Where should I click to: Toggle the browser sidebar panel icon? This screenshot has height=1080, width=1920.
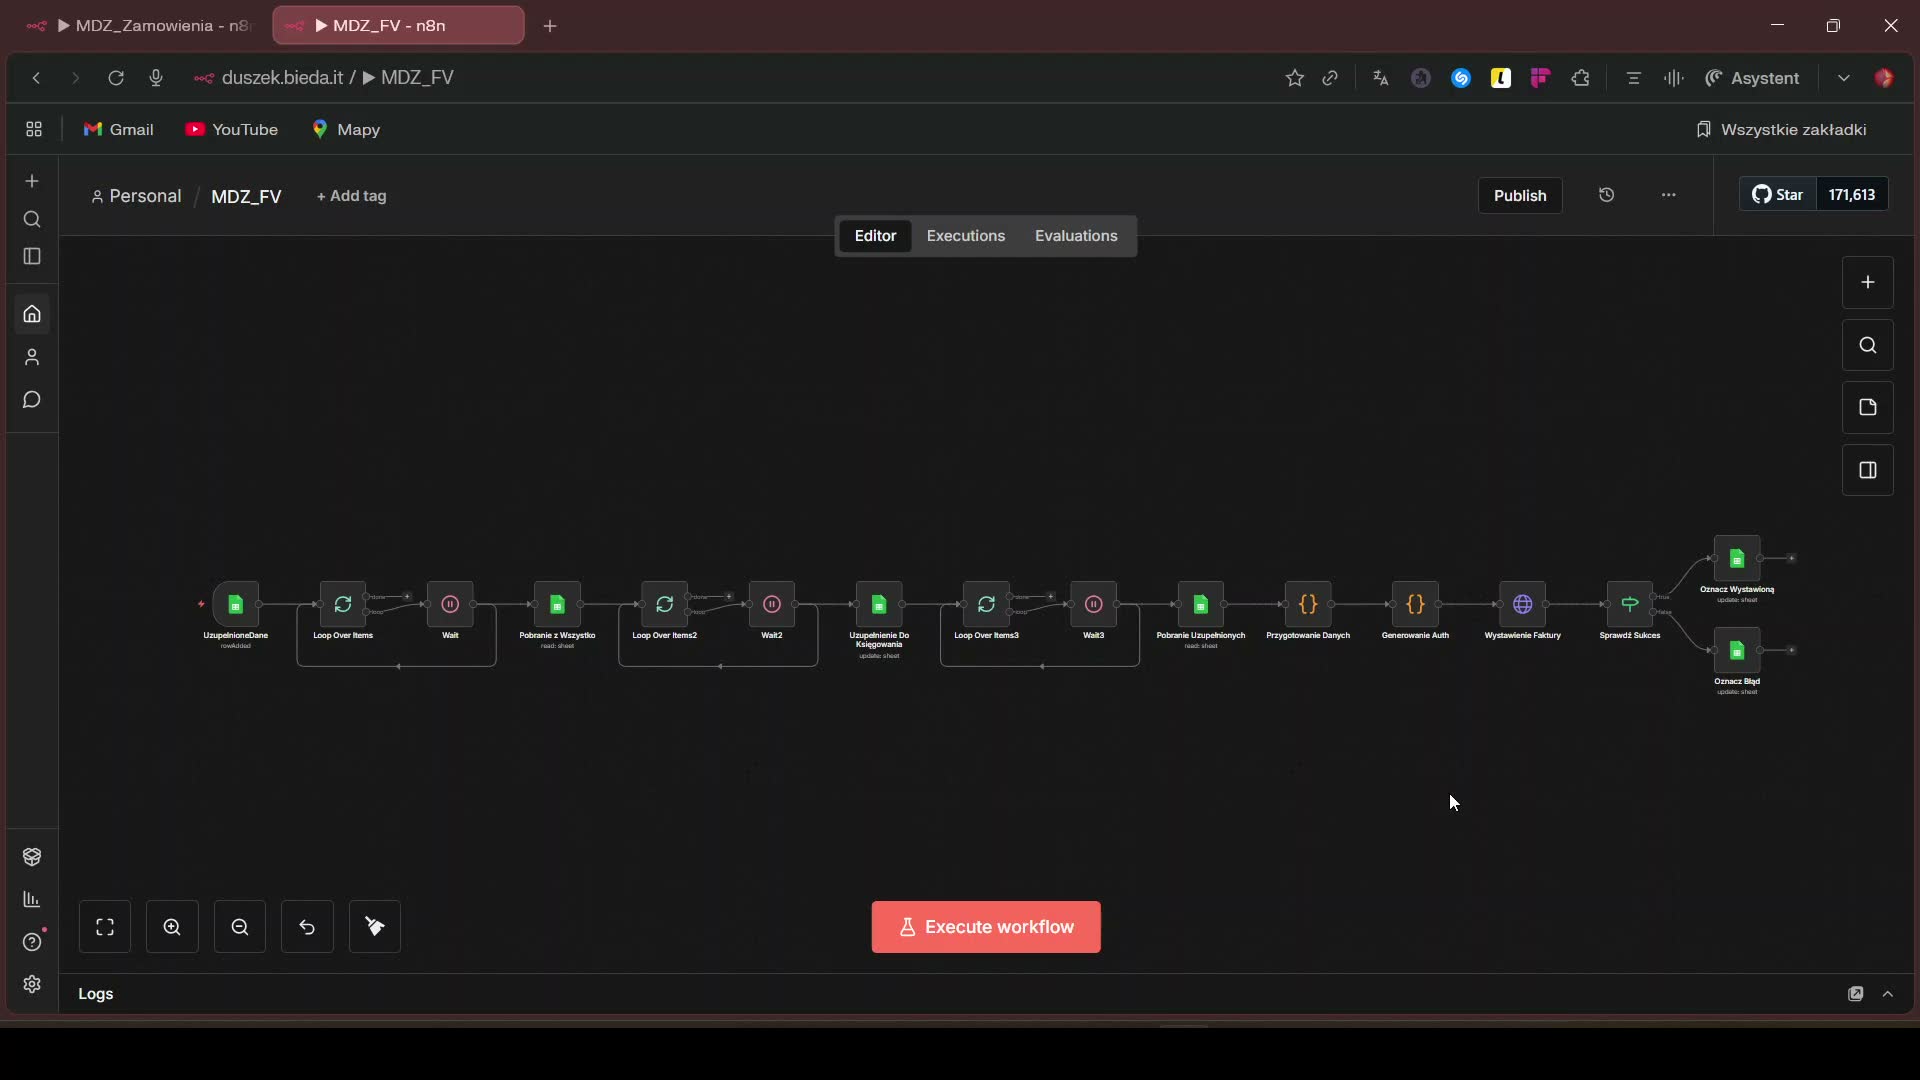coord(32,257)
